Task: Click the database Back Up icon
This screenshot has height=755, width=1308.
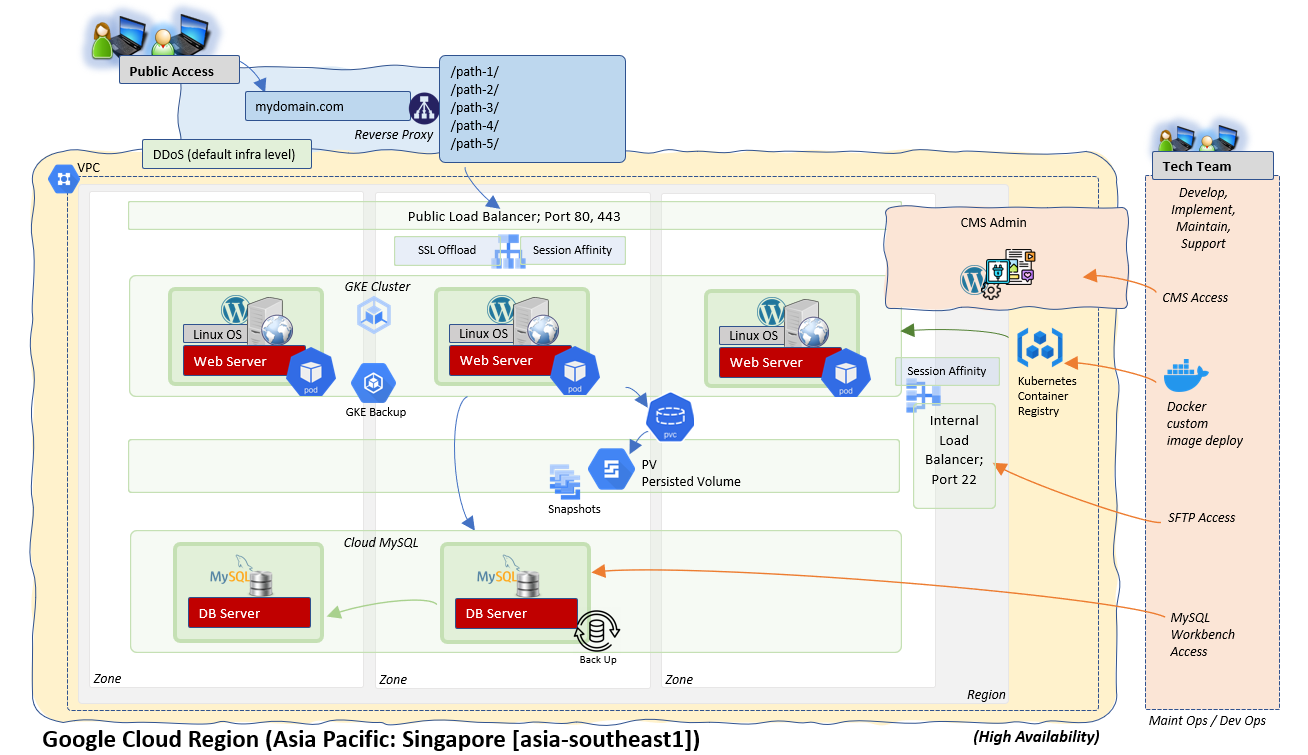Action: click(598, 630)
